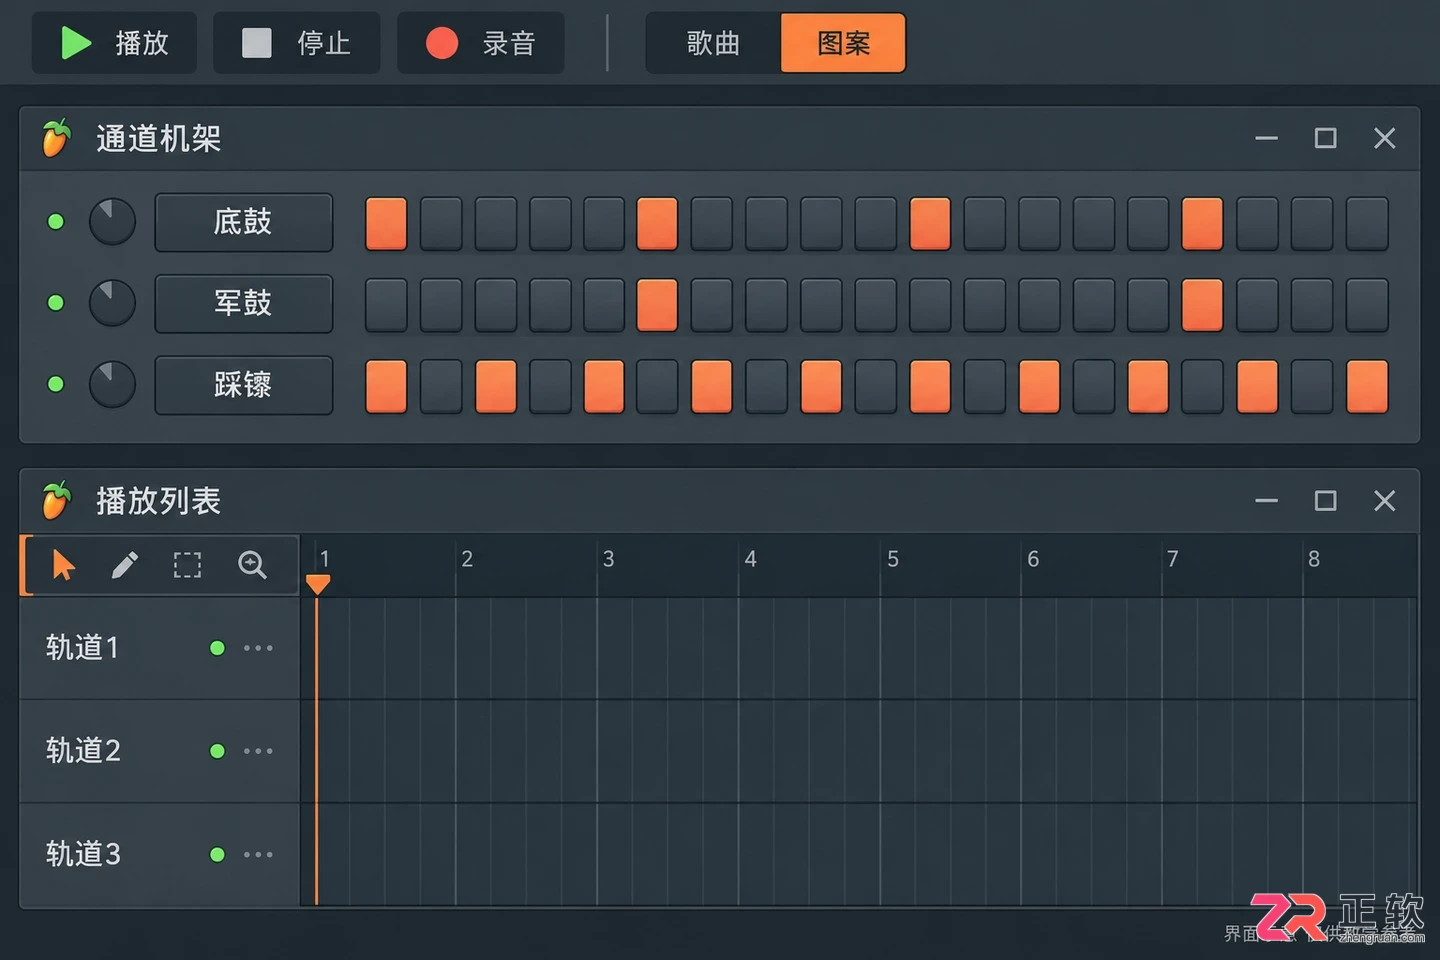Disable the last step of 踩镲 row
The width and height of the screenshot is (1440, 960).
pos(1367,386)
